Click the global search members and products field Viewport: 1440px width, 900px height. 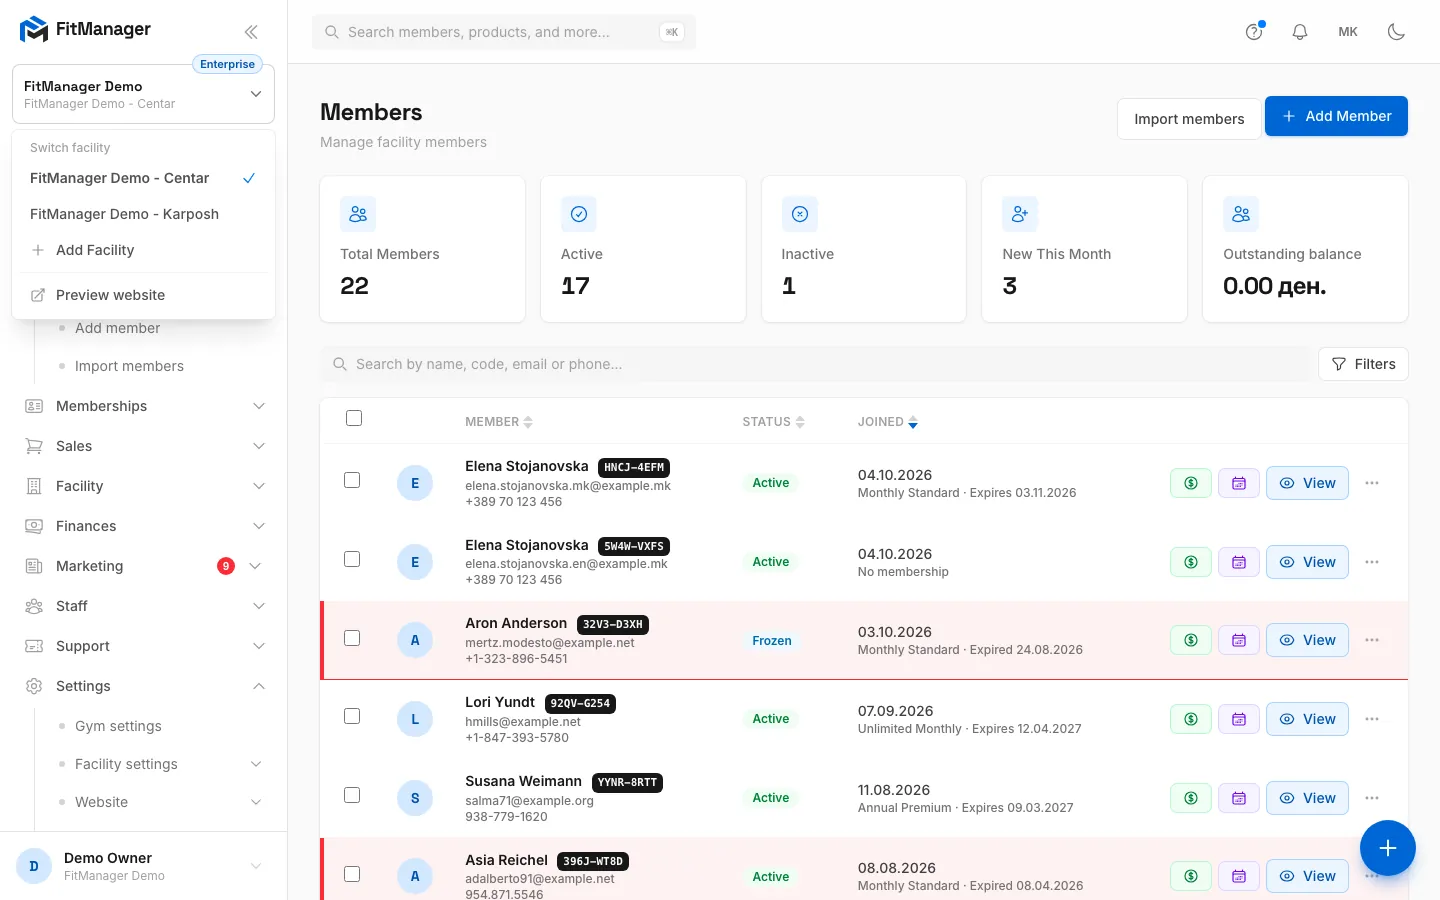tap(504, 32)
